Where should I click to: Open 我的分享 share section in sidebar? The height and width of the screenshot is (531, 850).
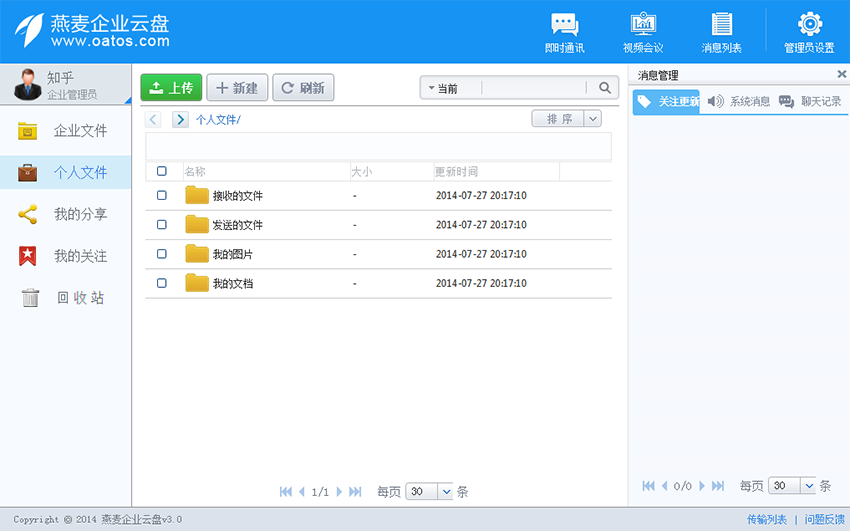[66, 214]
